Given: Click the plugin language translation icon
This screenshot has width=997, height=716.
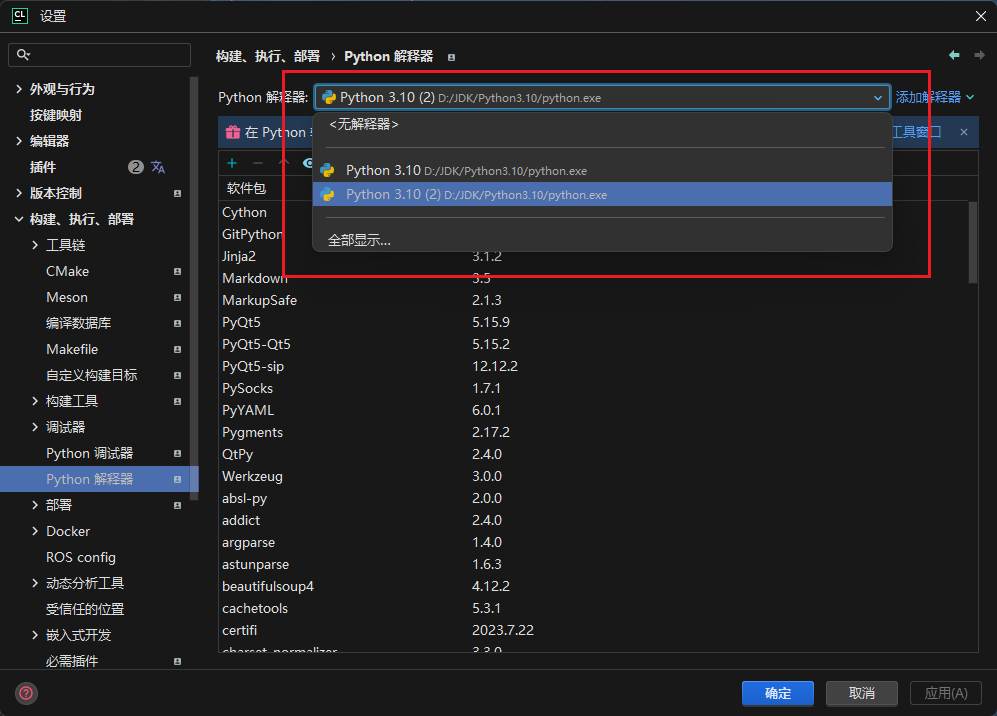Looking at the screenshot, I should click(158, 167).
